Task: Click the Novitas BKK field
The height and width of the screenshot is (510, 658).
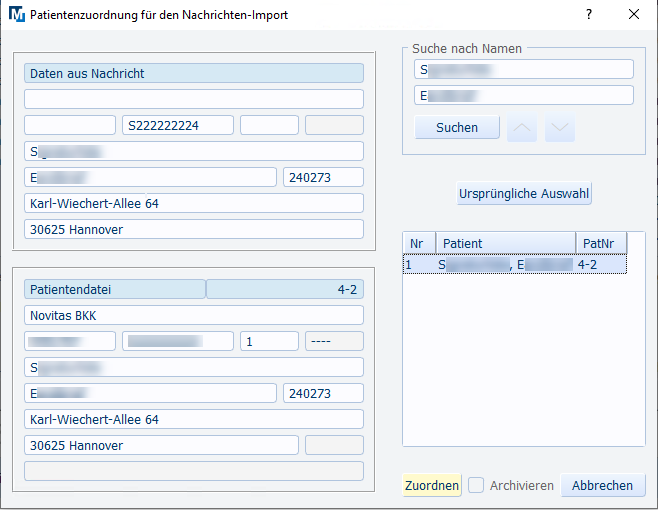Action: click(194, 315)
